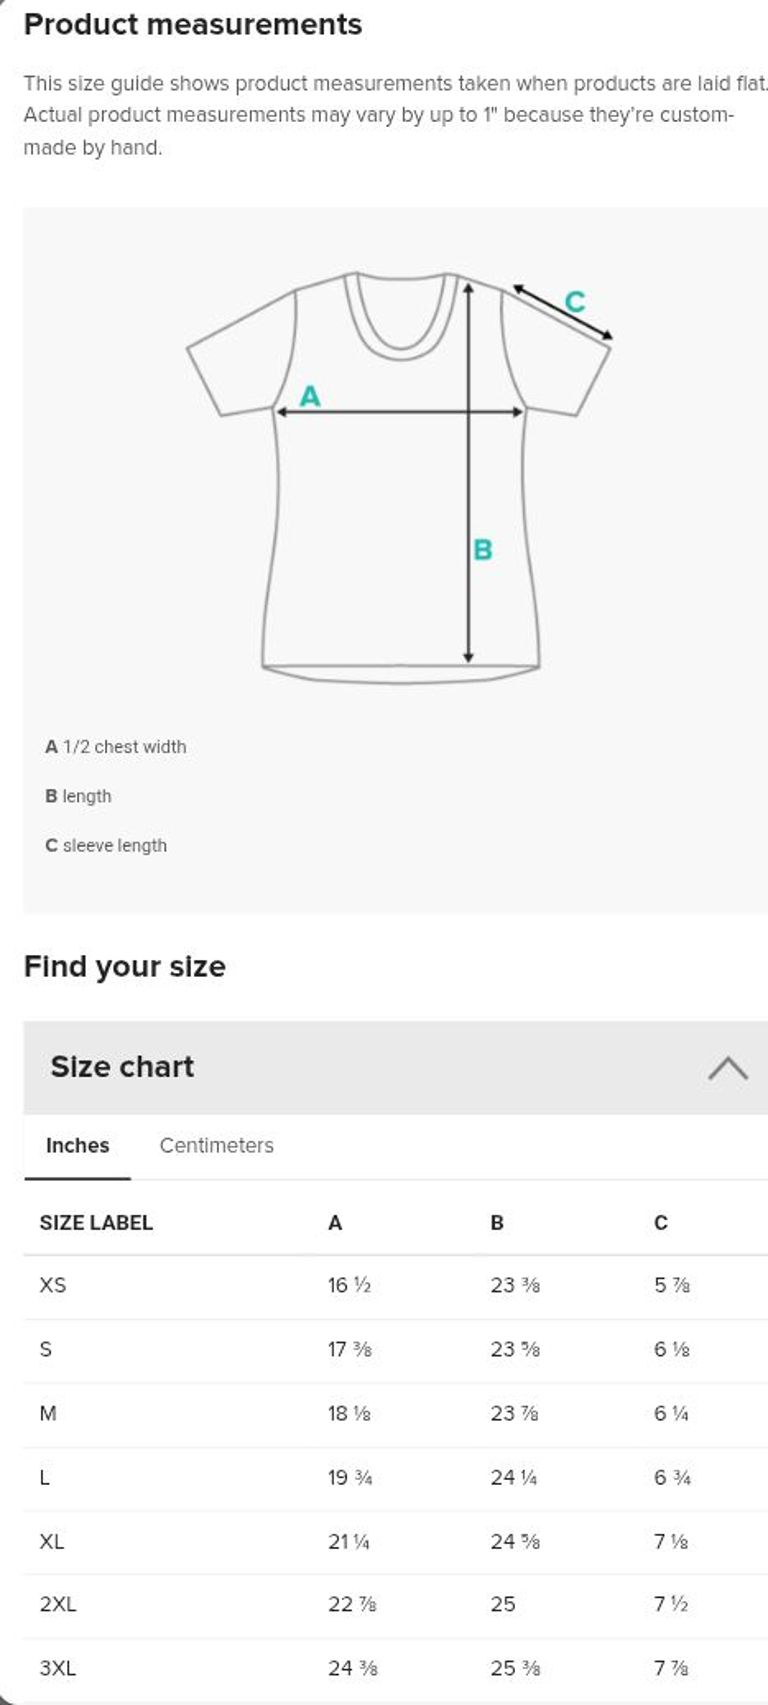Click the teal letter B on the shirt diagram
Screen dimensions: 768x1705
[483, 549]
